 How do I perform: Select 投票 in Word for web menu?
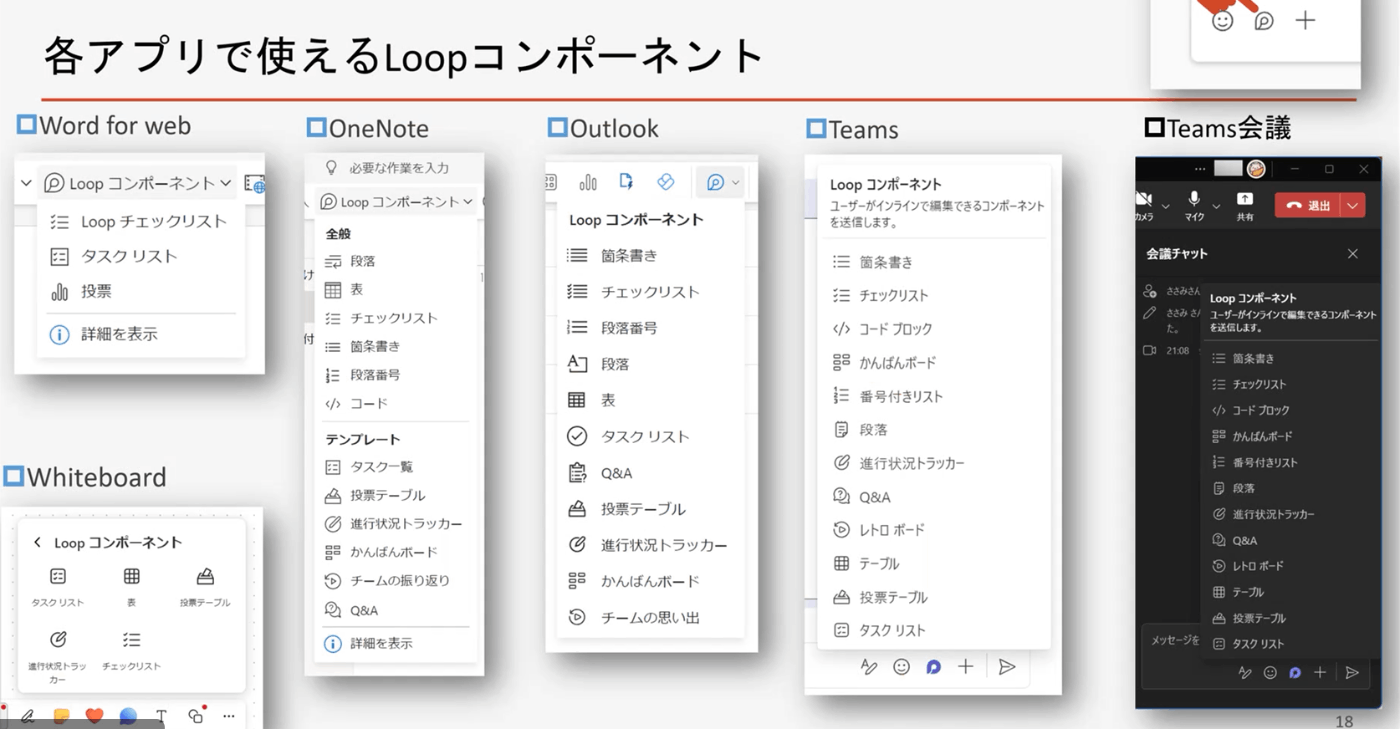(x=140, y=291)
